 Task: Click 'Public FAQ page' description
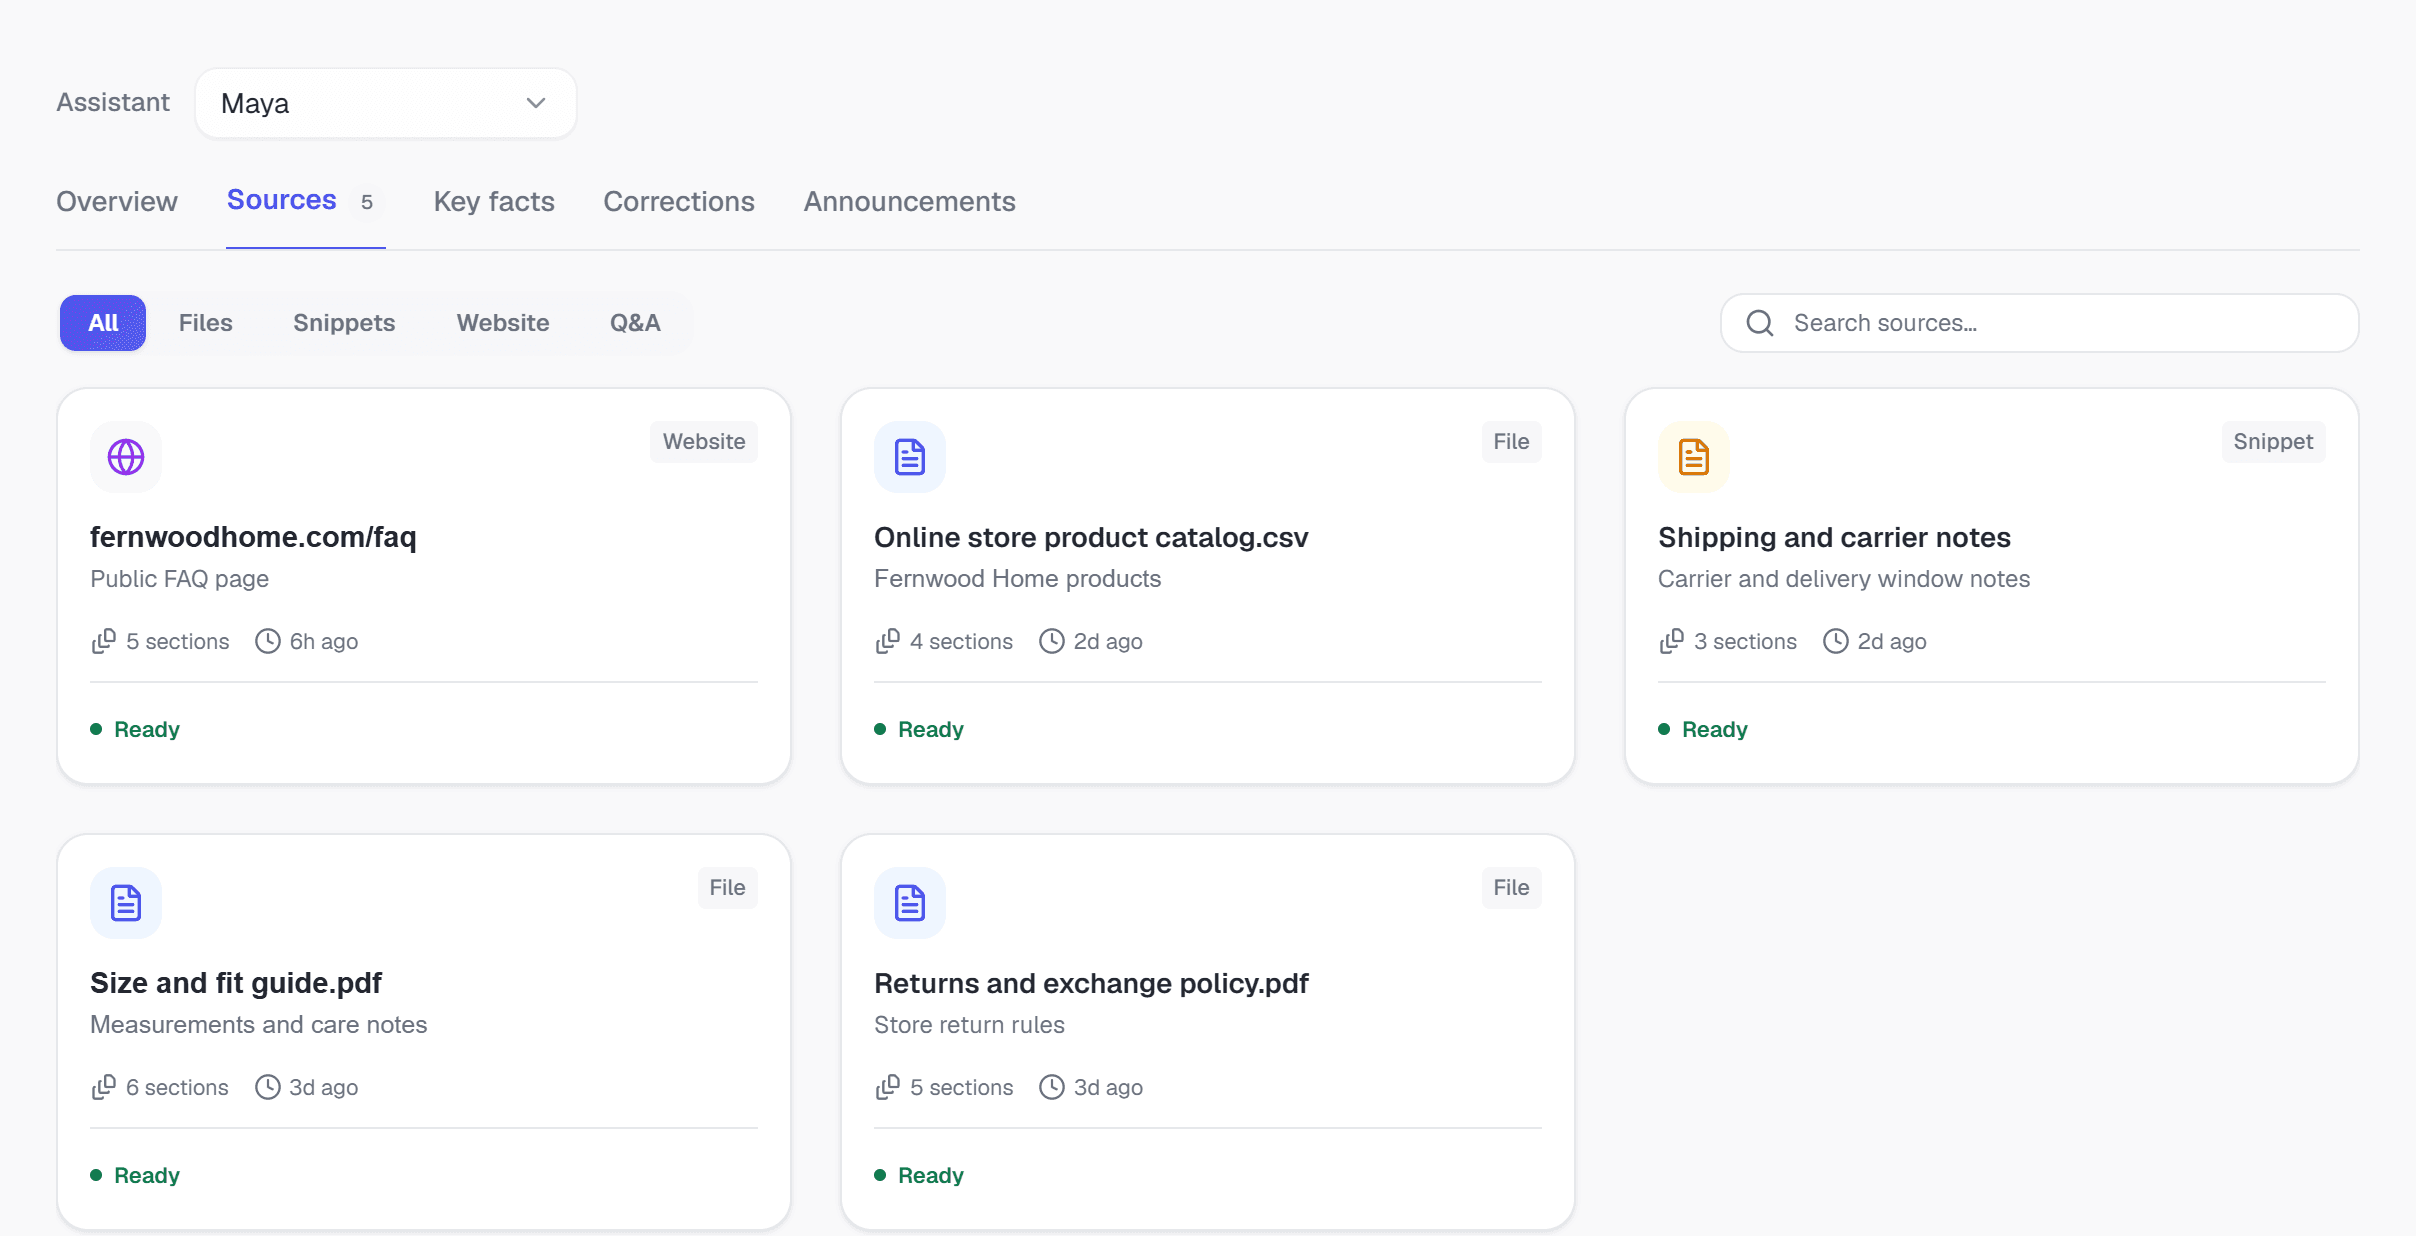tap(180, 579)
